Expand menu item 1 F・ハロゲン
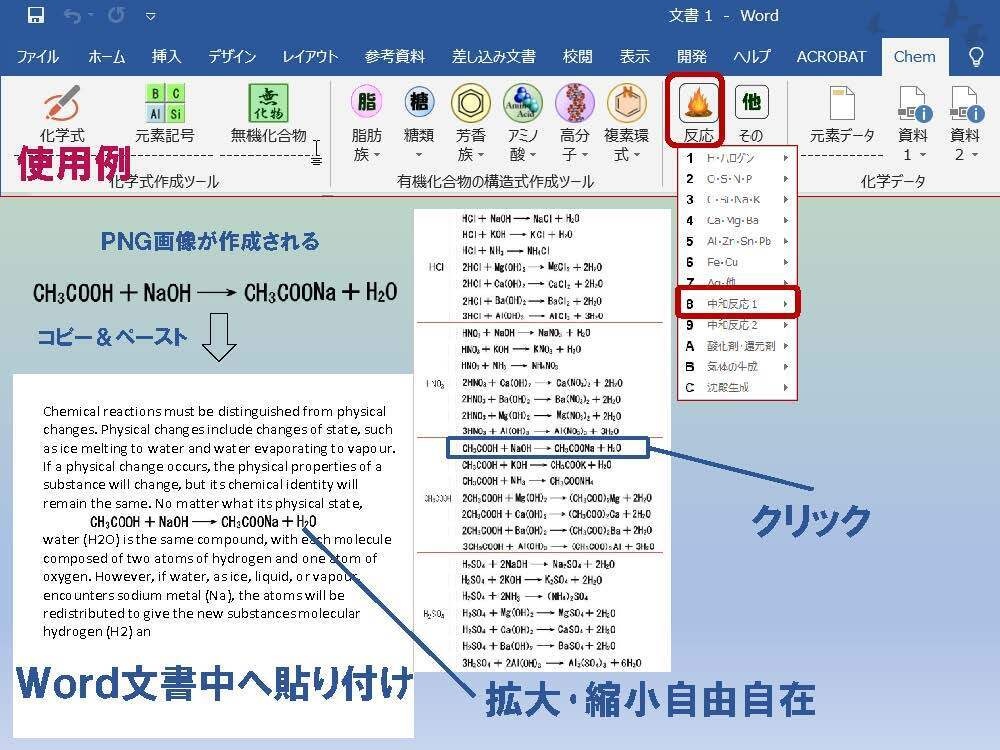 (737, 158)
